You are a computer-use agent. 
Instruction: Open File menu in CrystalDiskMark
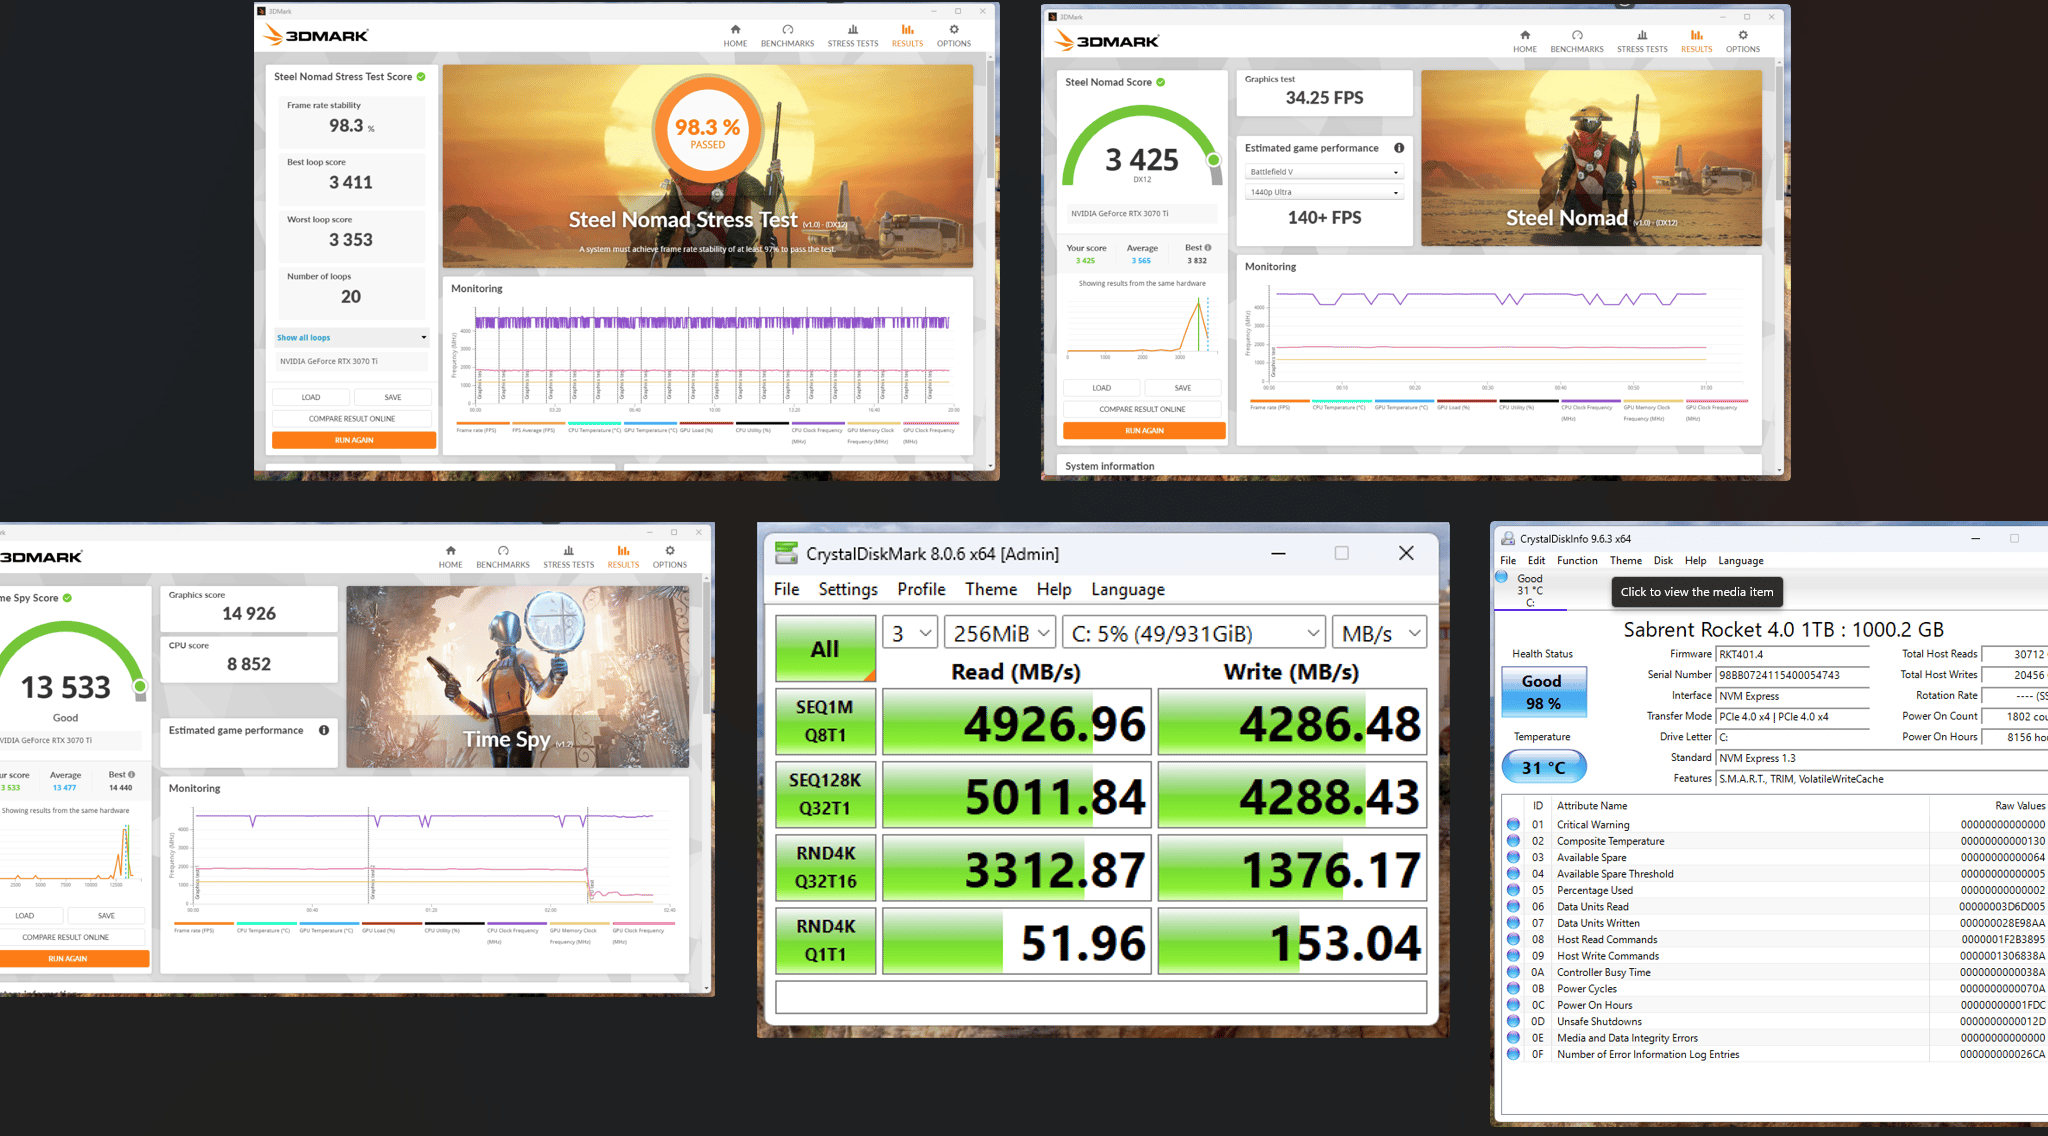[787, 589]
